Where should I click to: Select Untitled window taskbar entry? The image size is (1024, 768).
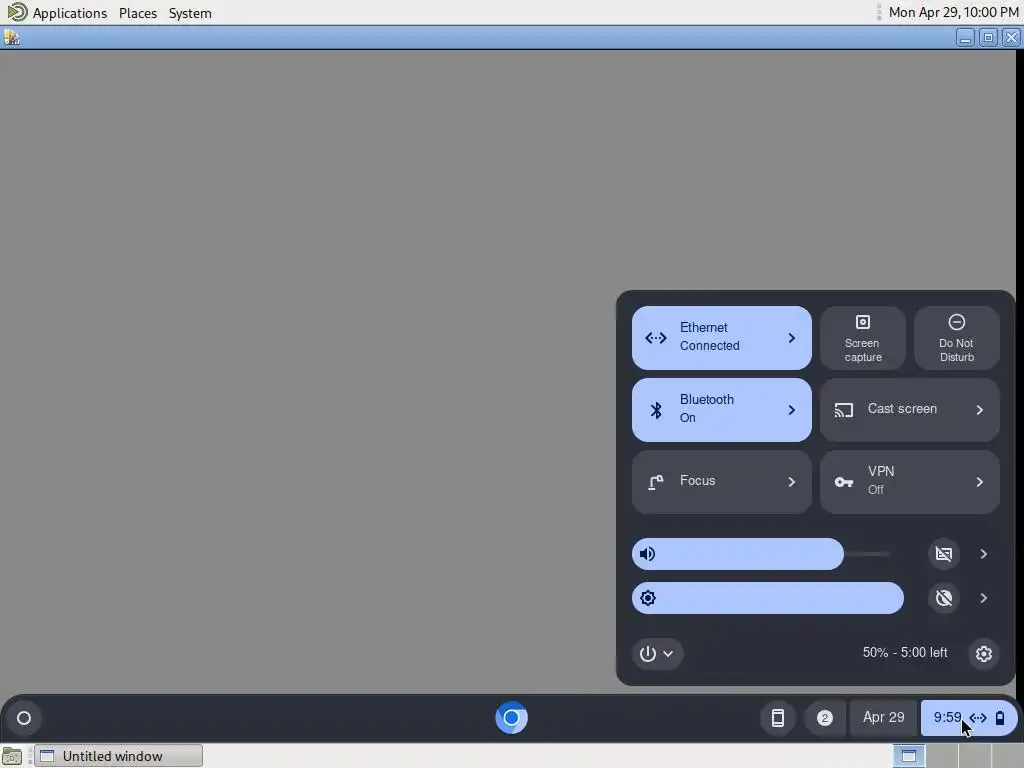click(118, 756)
